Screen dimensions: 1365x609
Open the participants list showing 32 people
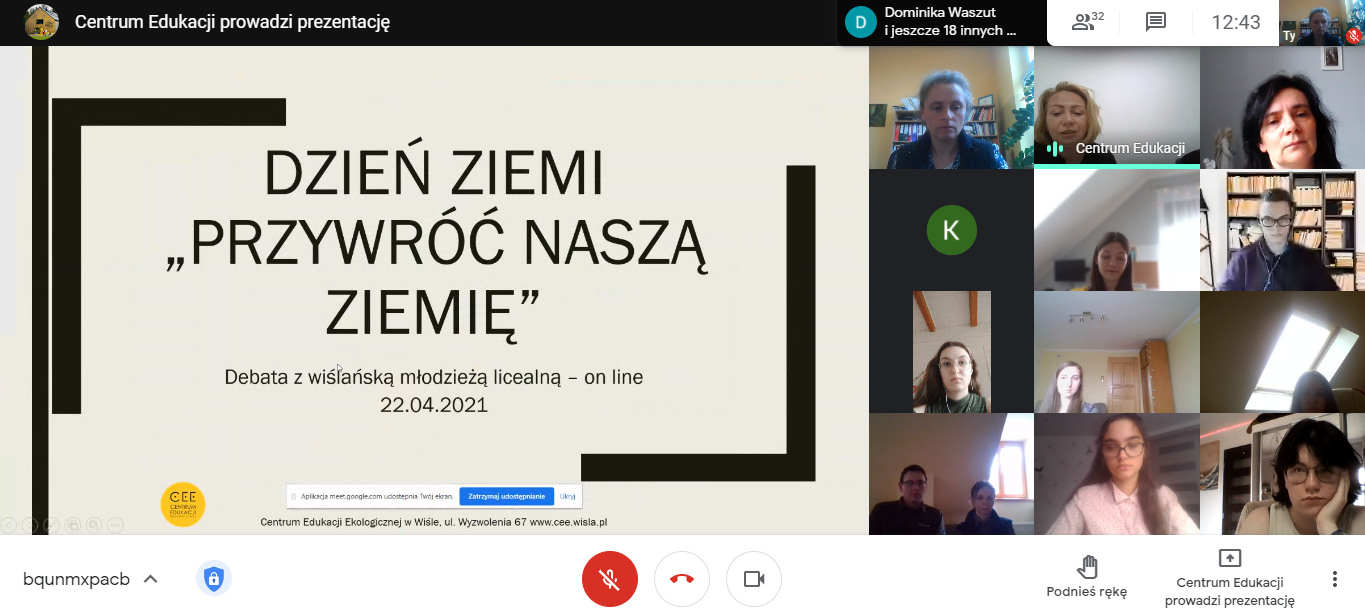(x=1087, y=22)
